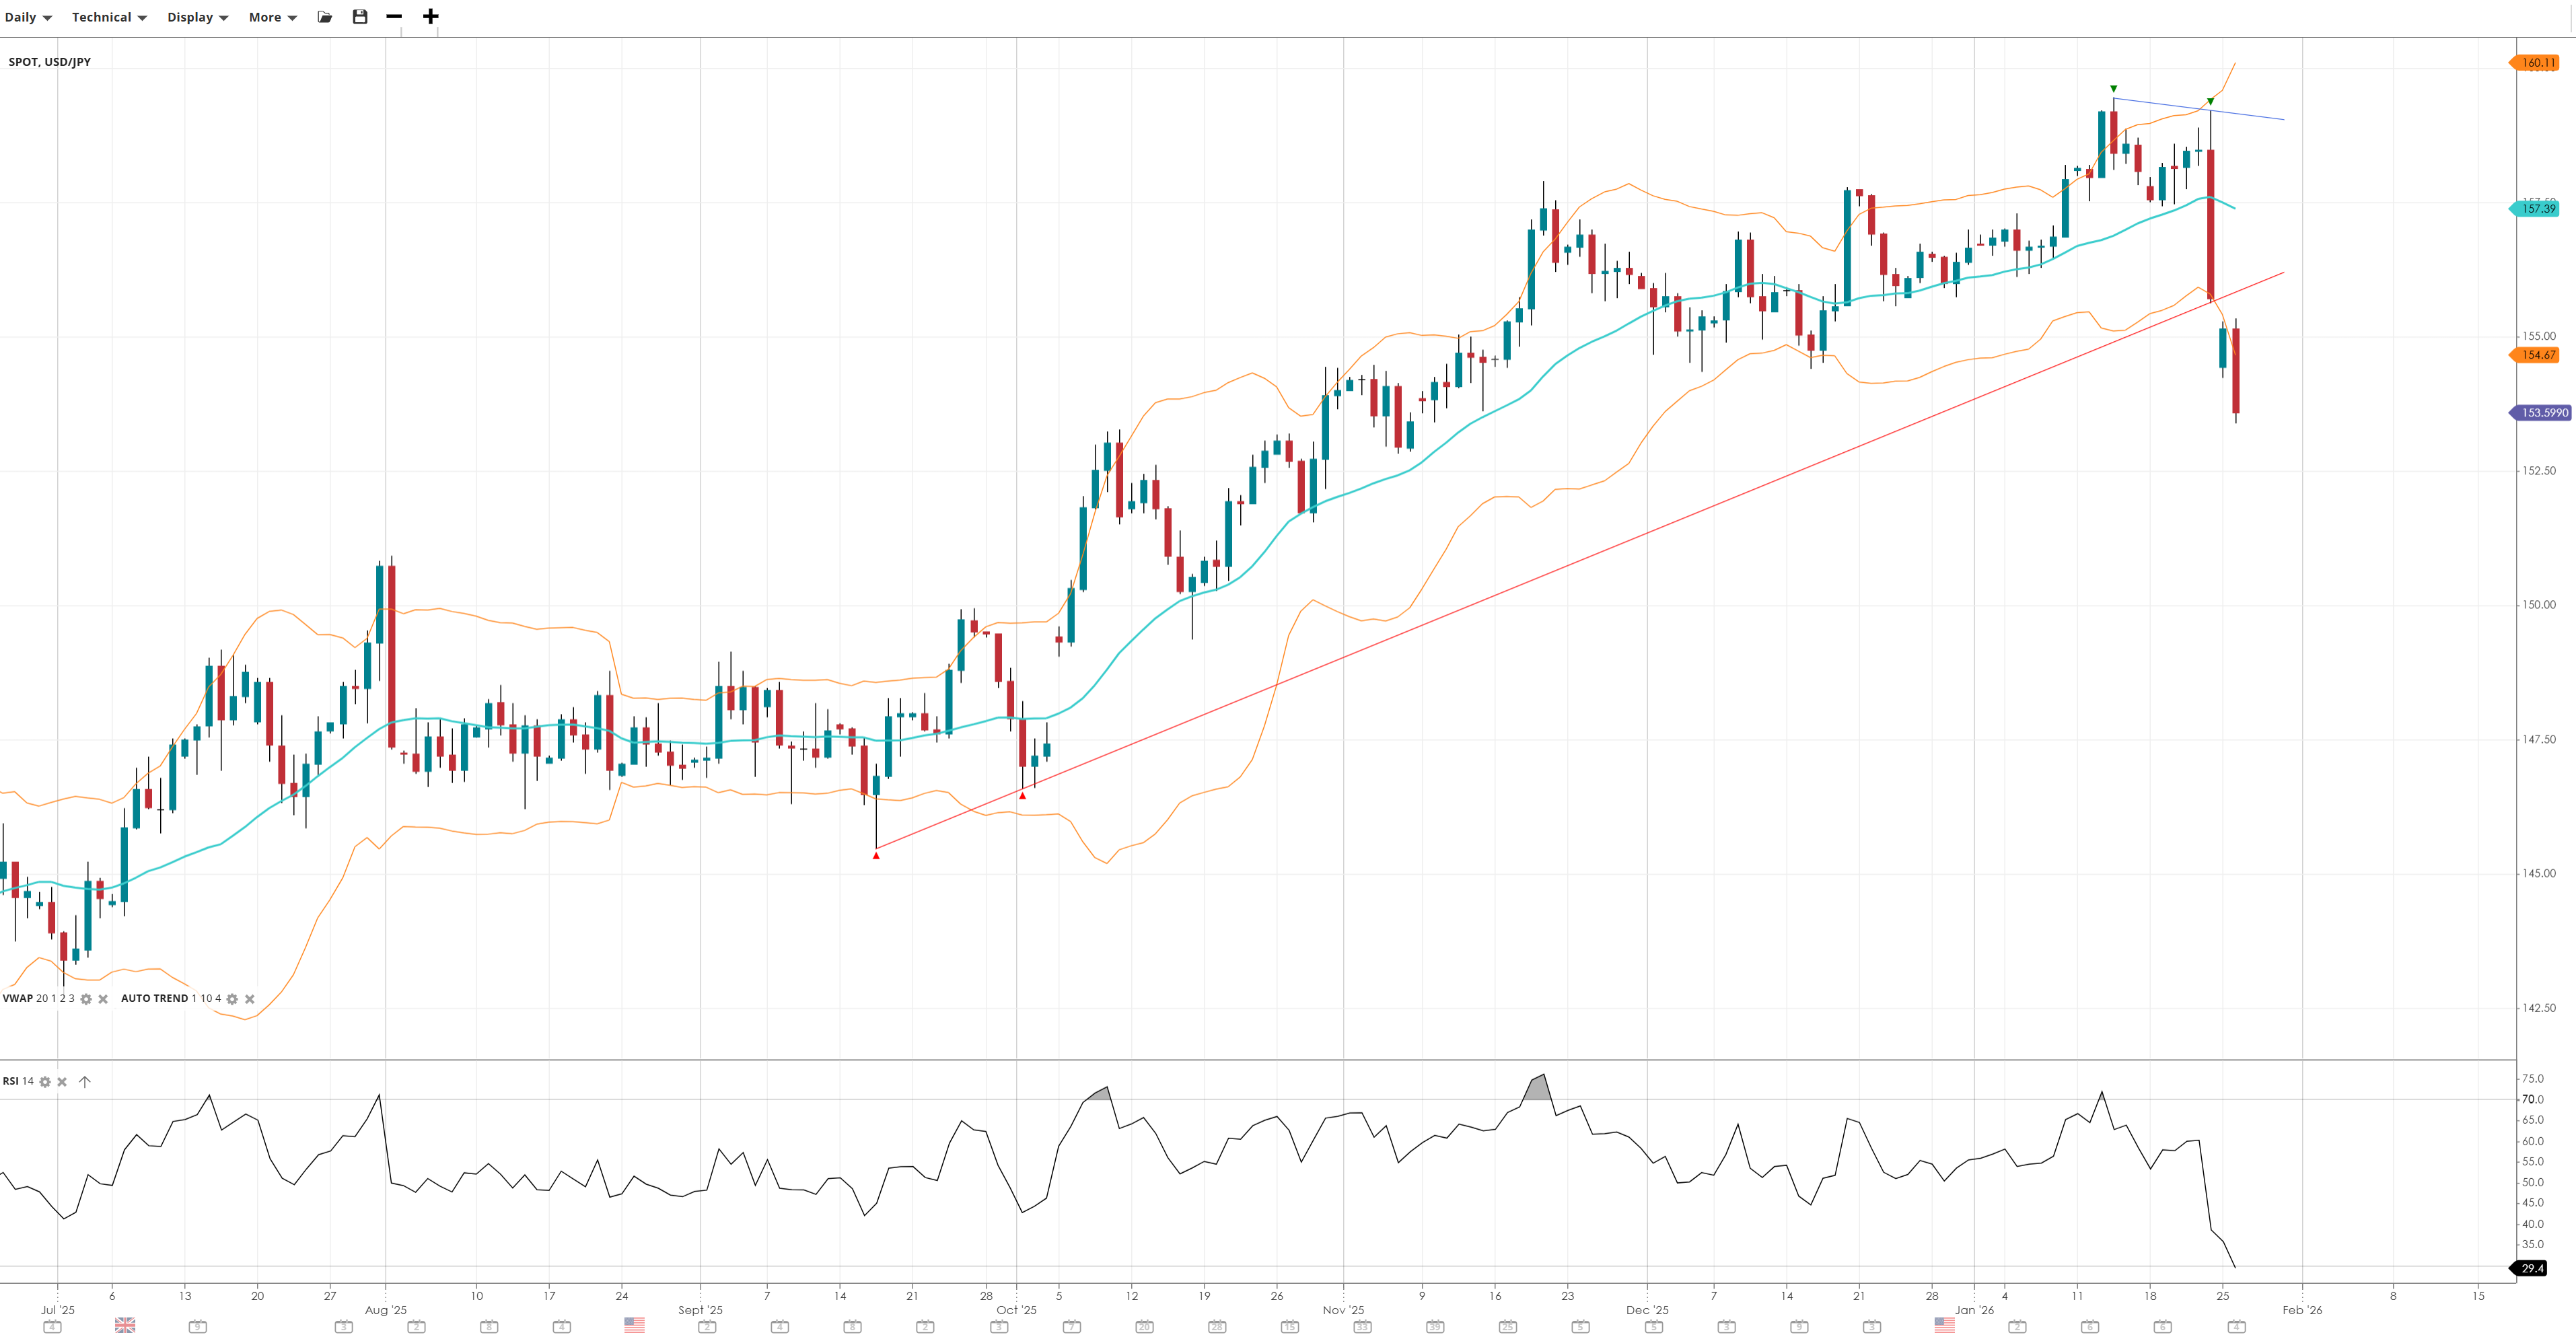The width and height of the screenshot is (2576, 1339).
Task: Click the UK flag event marker
Action: coord(125,1325)
